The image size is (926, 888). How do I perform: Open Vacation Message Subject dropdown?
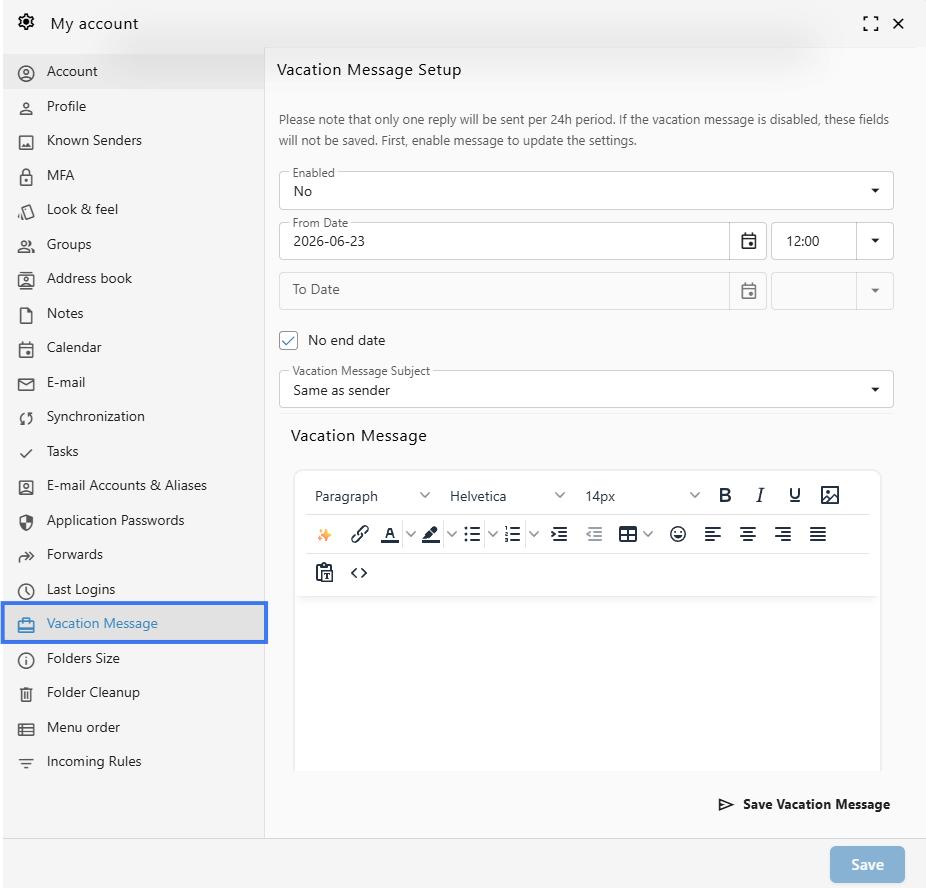(586, 389)
